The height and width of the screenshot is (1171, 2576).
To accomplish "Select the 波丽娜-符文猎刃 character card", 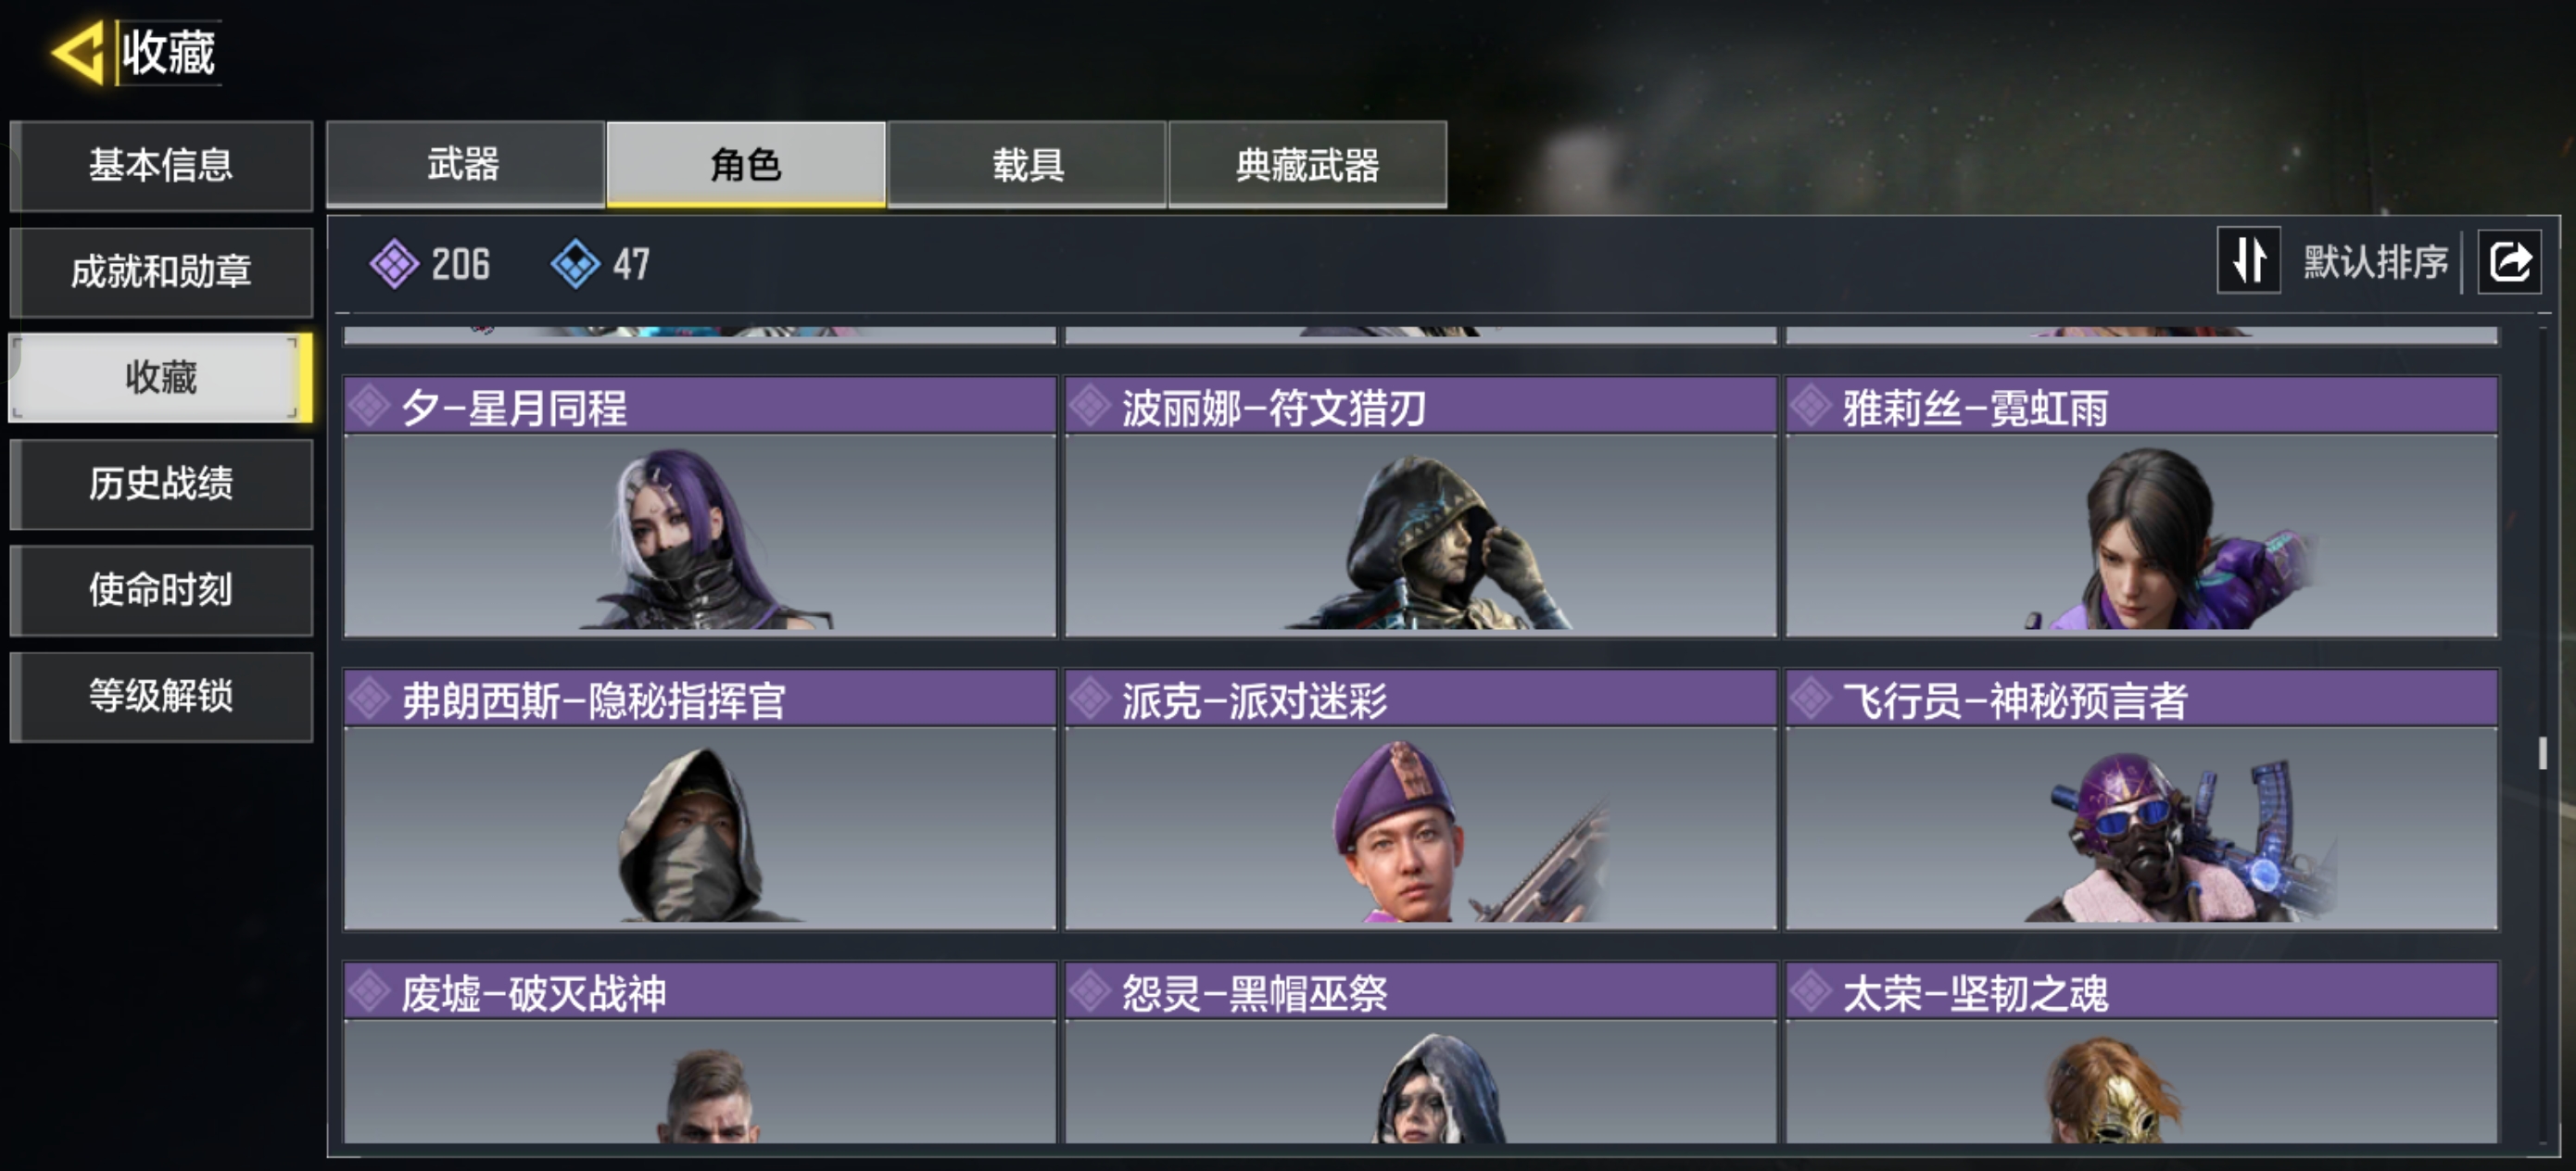I will coord(1420,506).
